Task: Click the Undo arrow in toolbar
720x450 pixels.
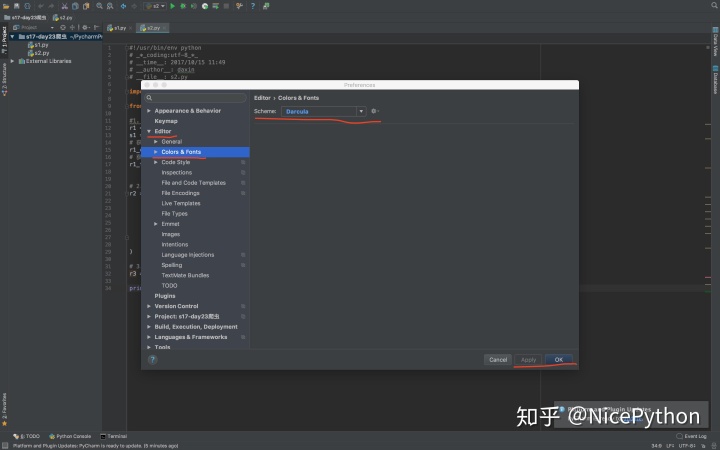Action: coord(41,6)
